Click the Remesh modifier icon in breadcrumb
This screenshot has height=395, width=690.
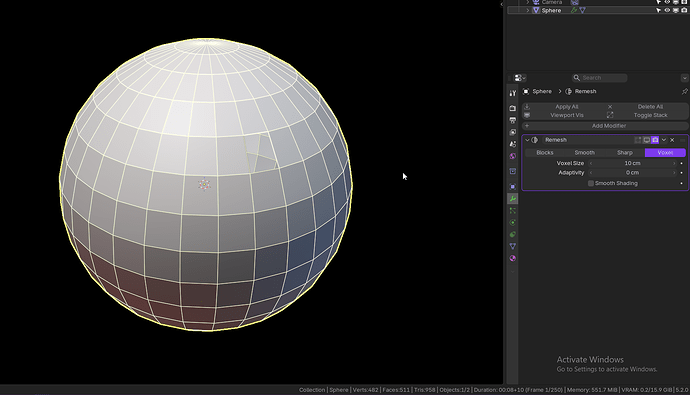(x=569, y=91)
